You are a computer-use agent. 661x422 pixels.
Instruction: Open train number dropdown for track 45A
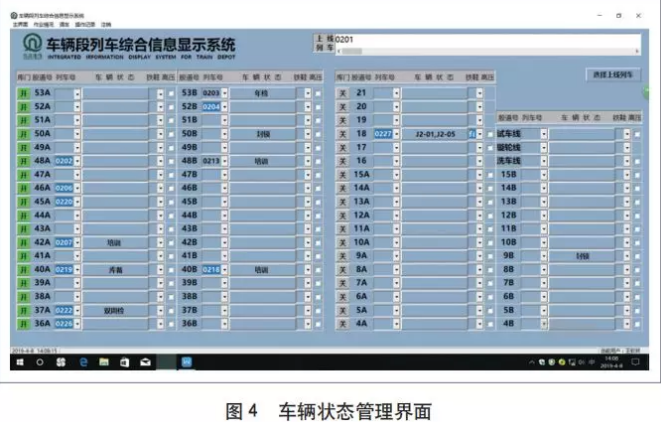coord(77,202)
